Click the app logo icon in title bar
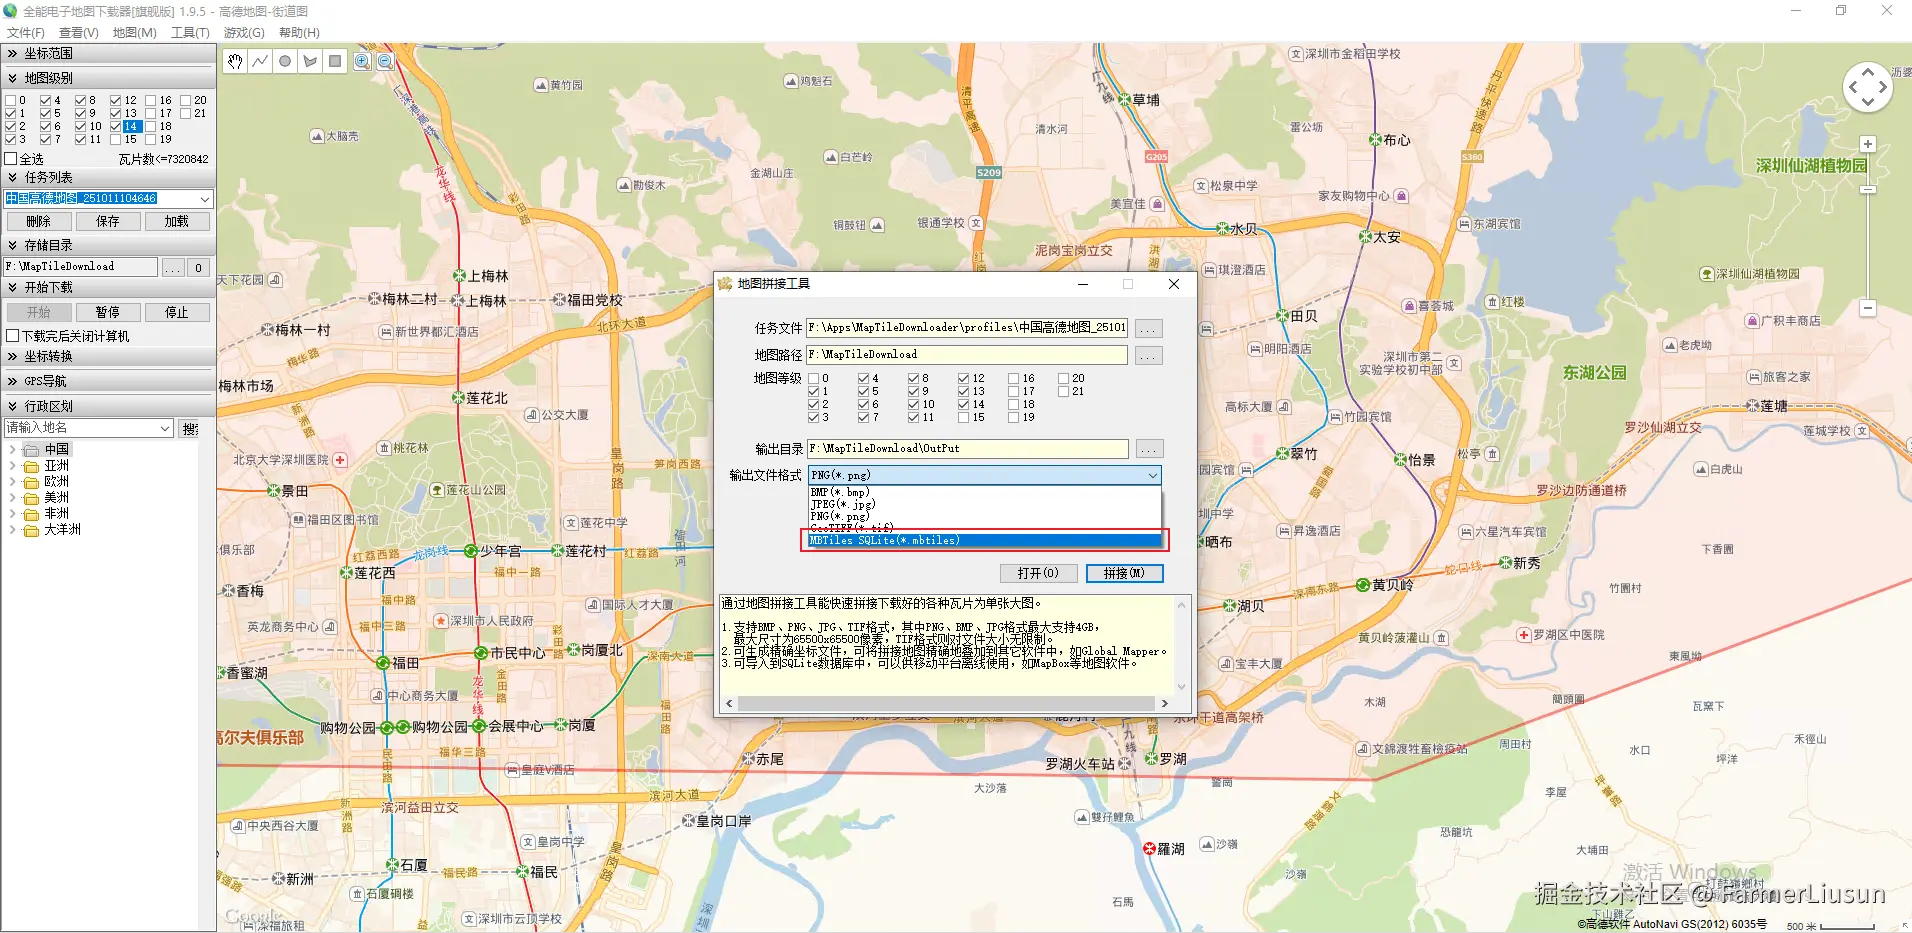The height and width of the screenshot is (933, 1912). pyautogui.click(x=10, y=11)
